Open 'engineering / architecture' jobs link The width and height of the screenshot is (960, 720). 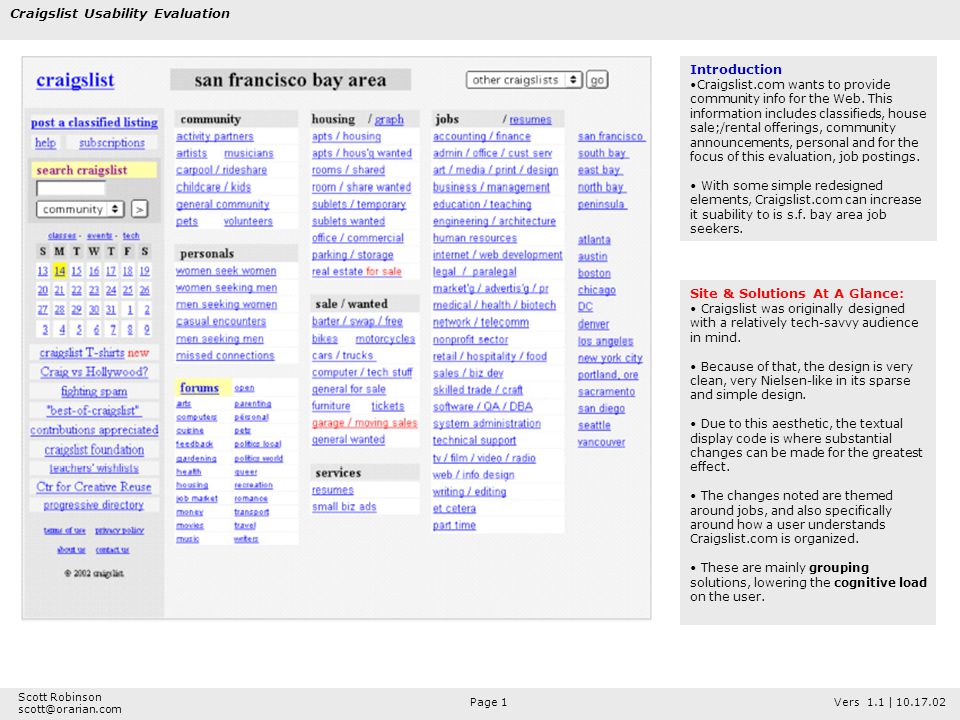(x=495, y=221)
